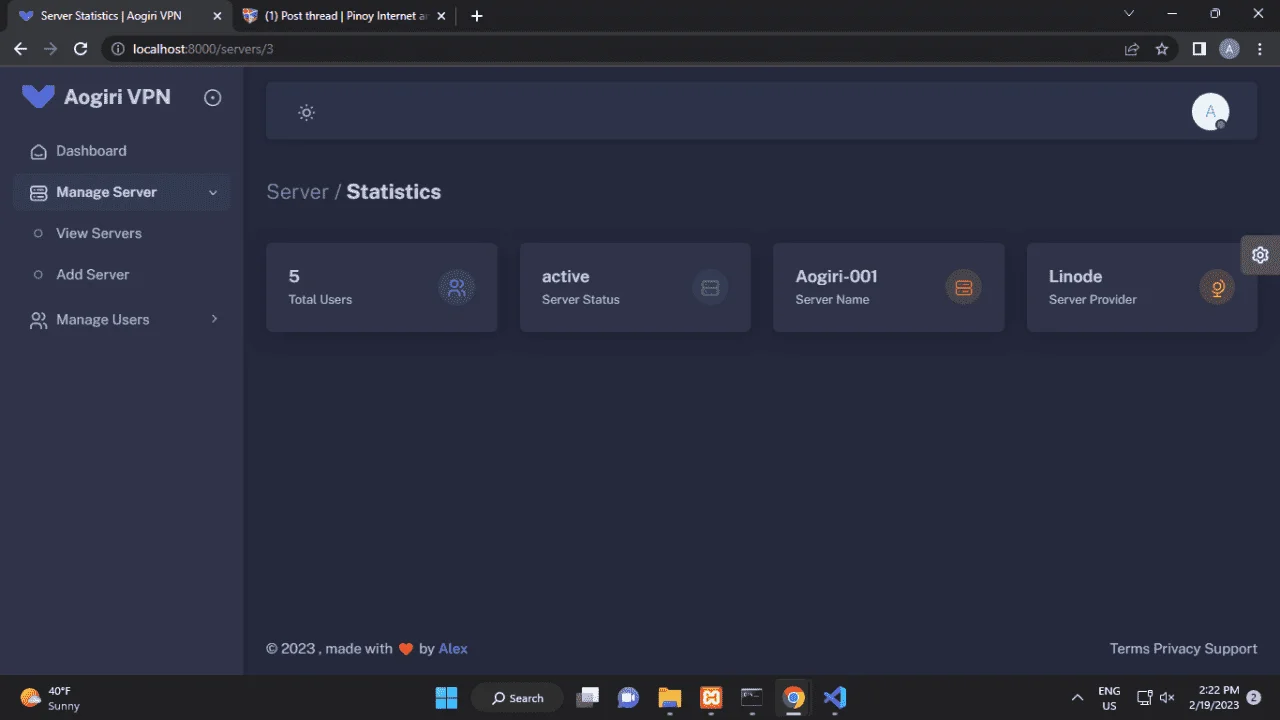Open the template customizer gear
This screenshot has height=720, width=1280.
(x=1260, y=255)
